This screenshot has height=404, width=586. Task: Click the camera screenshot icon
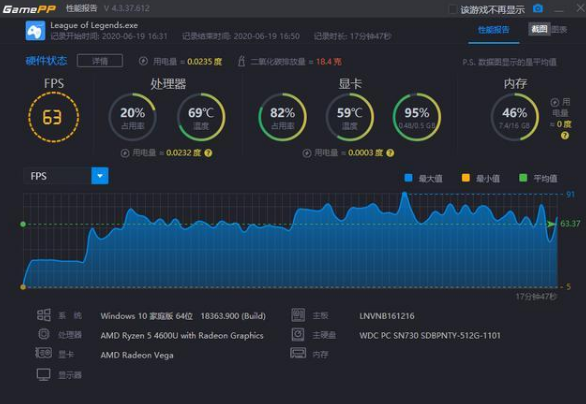pyautogui.click(x=537, y=8)
